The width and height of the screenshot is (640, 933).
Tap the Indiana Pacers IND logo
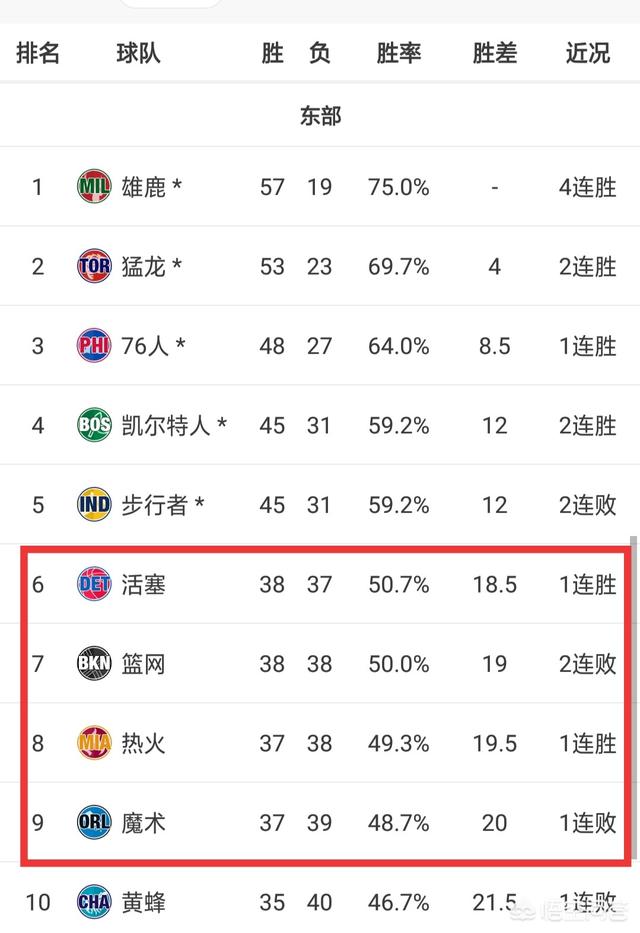(94, 505)
